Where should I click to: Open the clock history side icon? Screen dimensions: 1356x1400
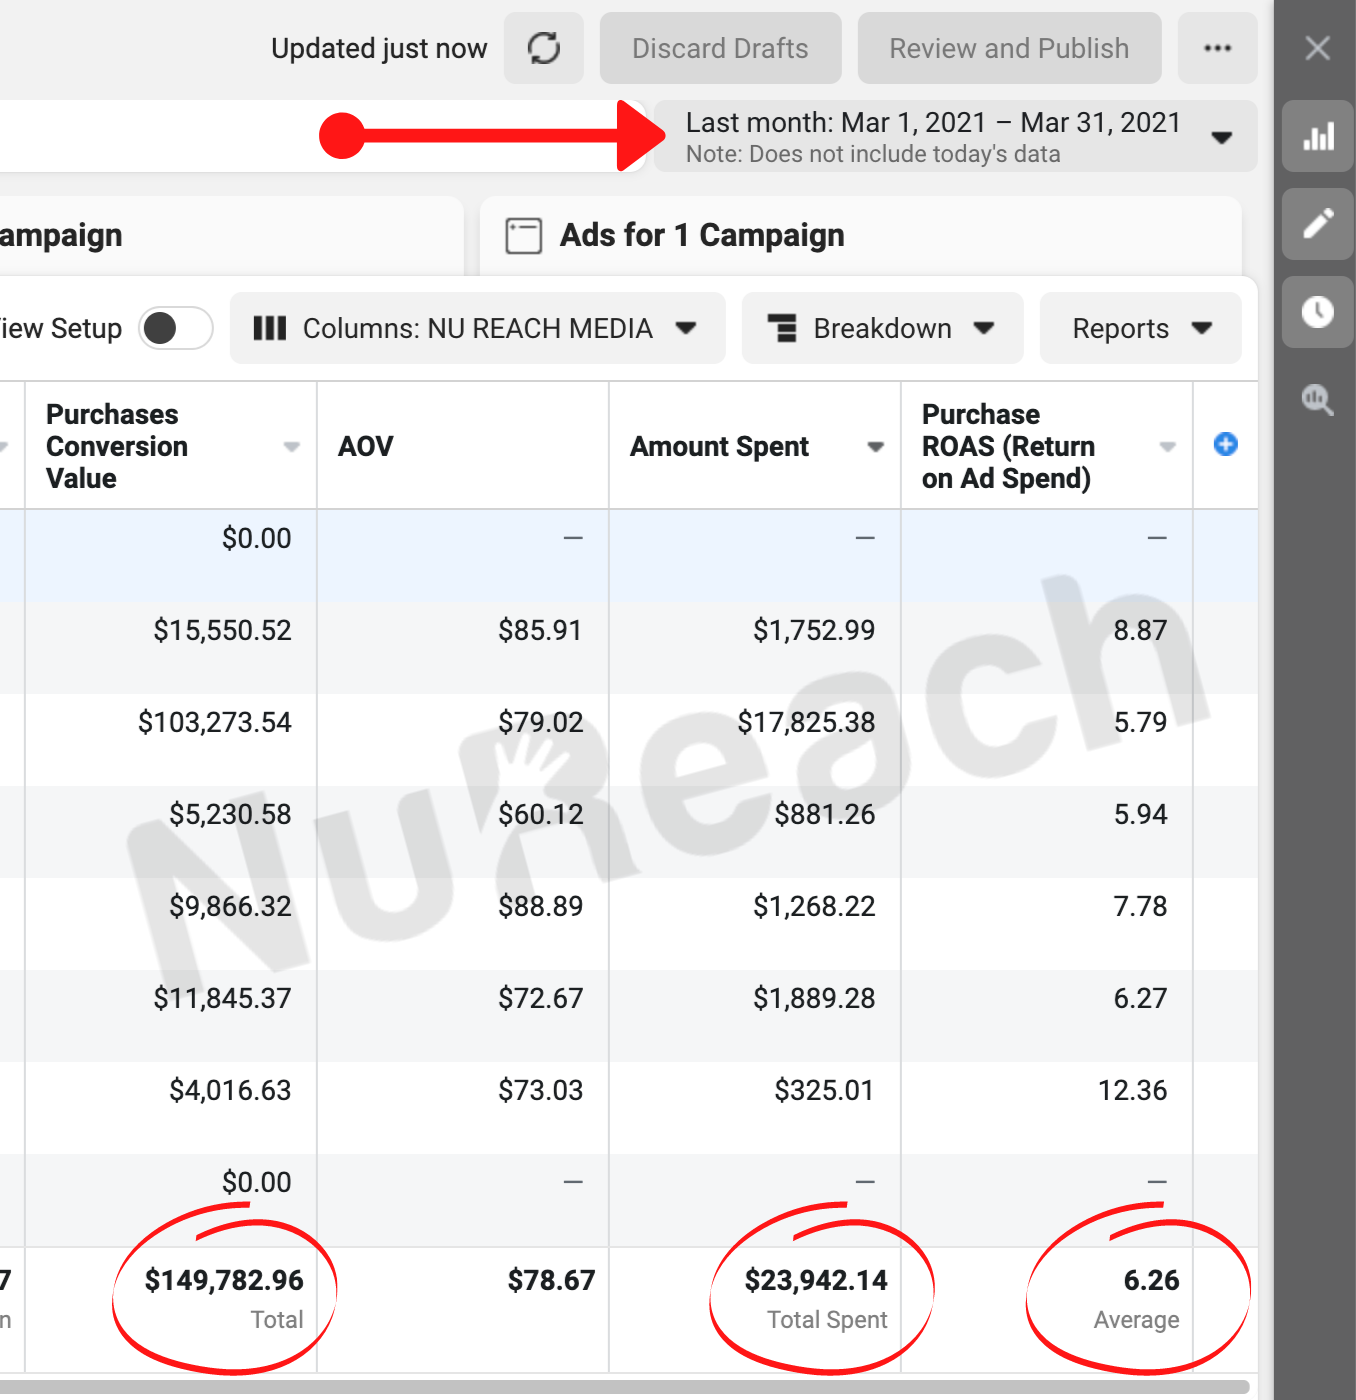pos(1318,312)
